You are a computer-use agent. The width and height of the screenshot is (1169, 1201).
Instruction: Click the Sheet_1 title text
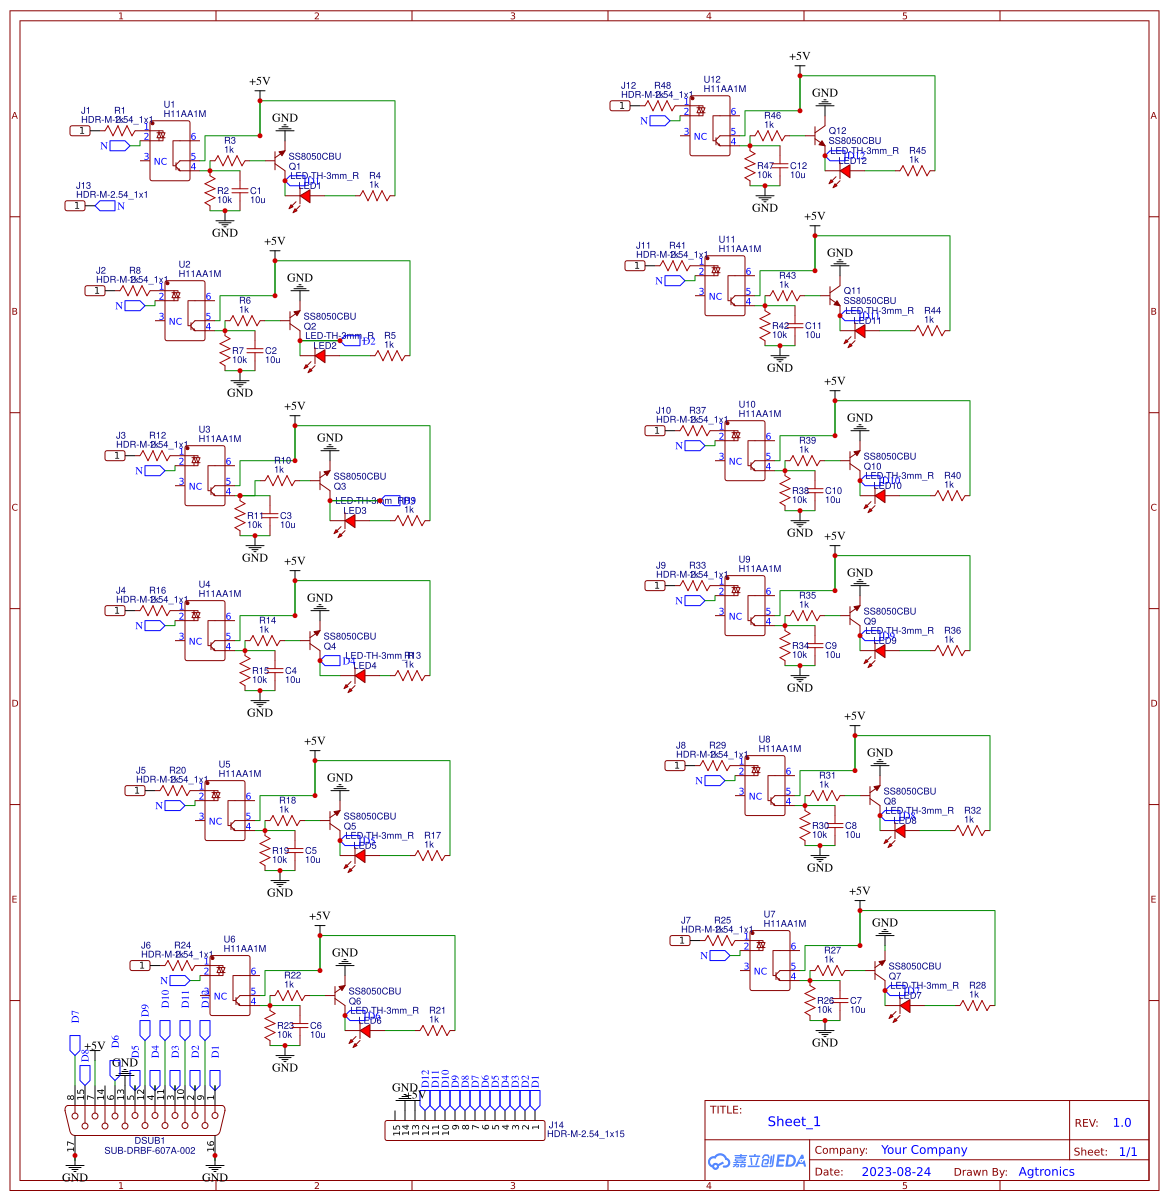tap(793, 1121)
